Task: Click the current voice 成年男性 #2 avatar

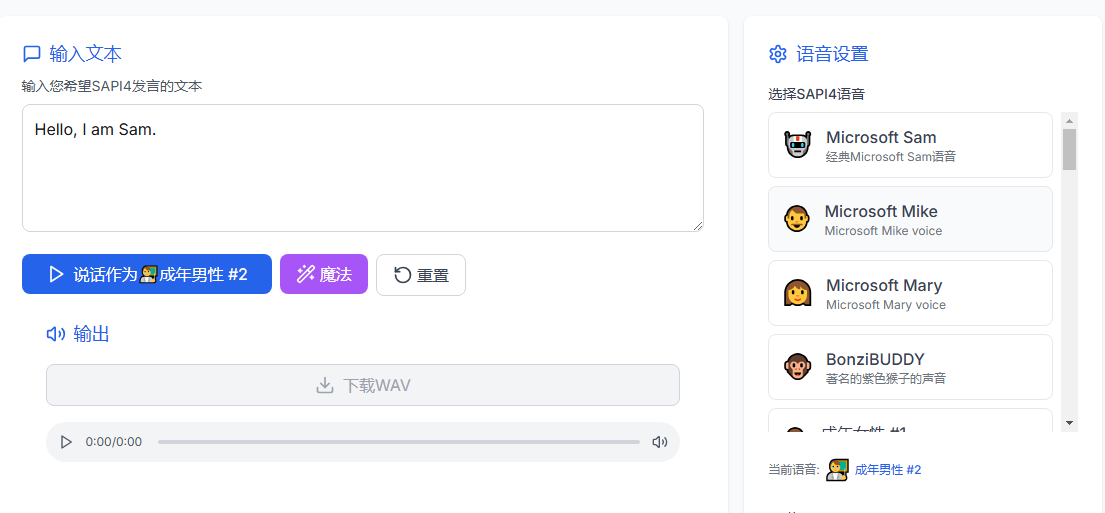Action: click(x=837, y=469)
